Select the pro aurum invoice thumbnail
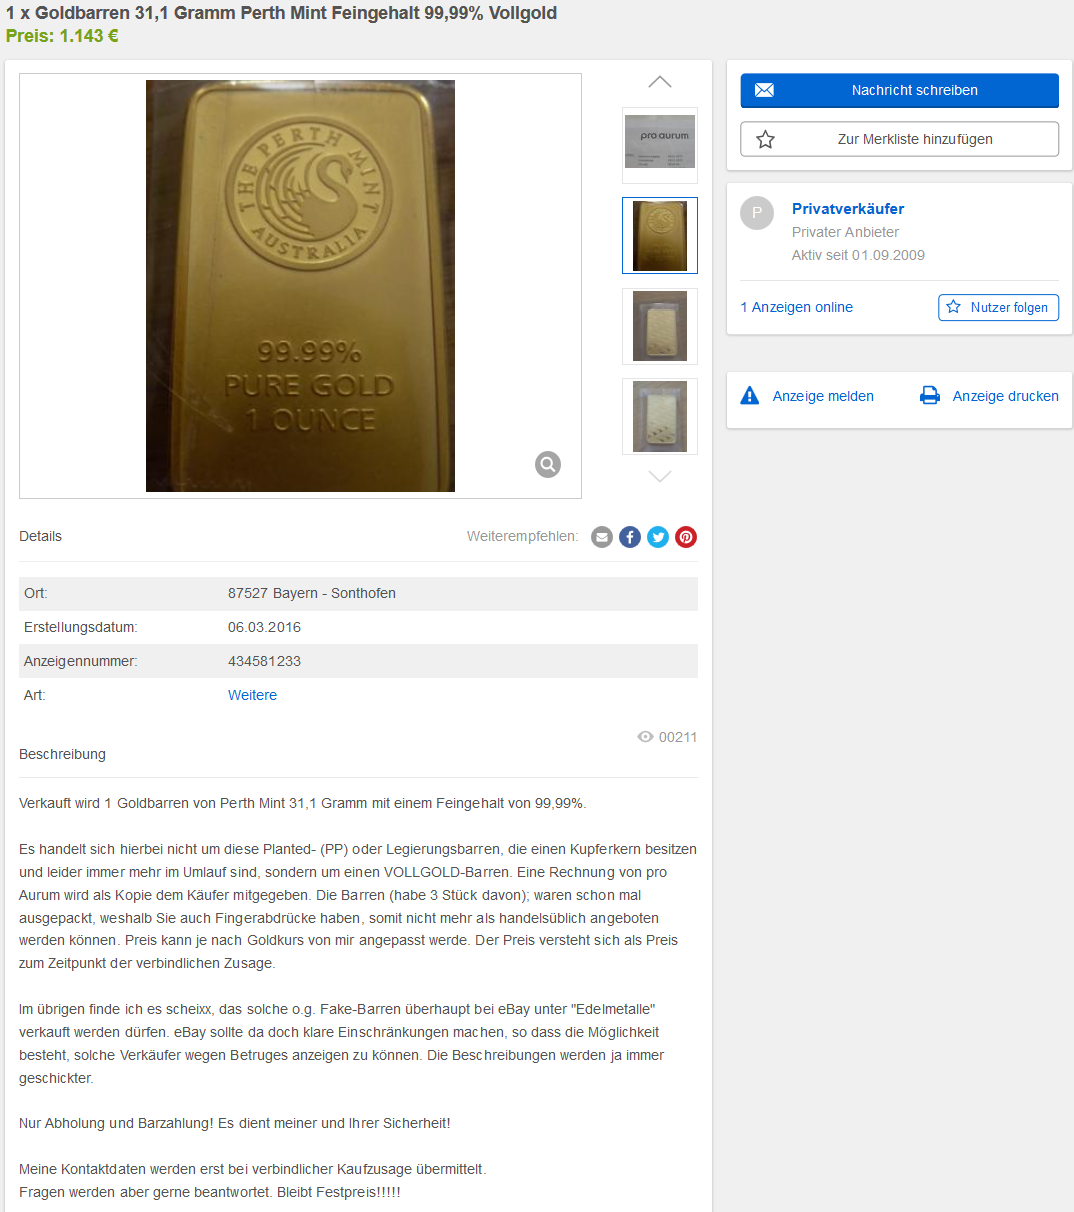Image resolution: width=1074 pixels, height=1212 pixels. (660, 145)
